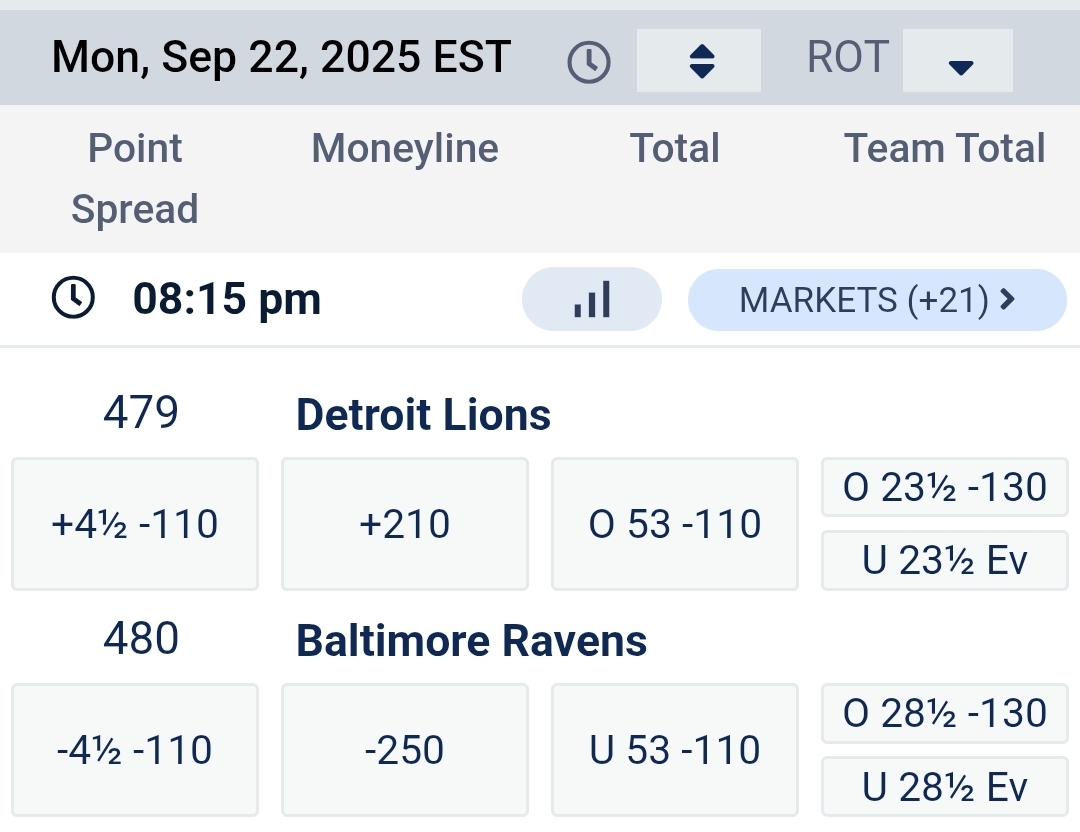The image size is (1080, 832).
Task: Pick Ravens team total O 28½ -130
Action: [x=945, y=714]
